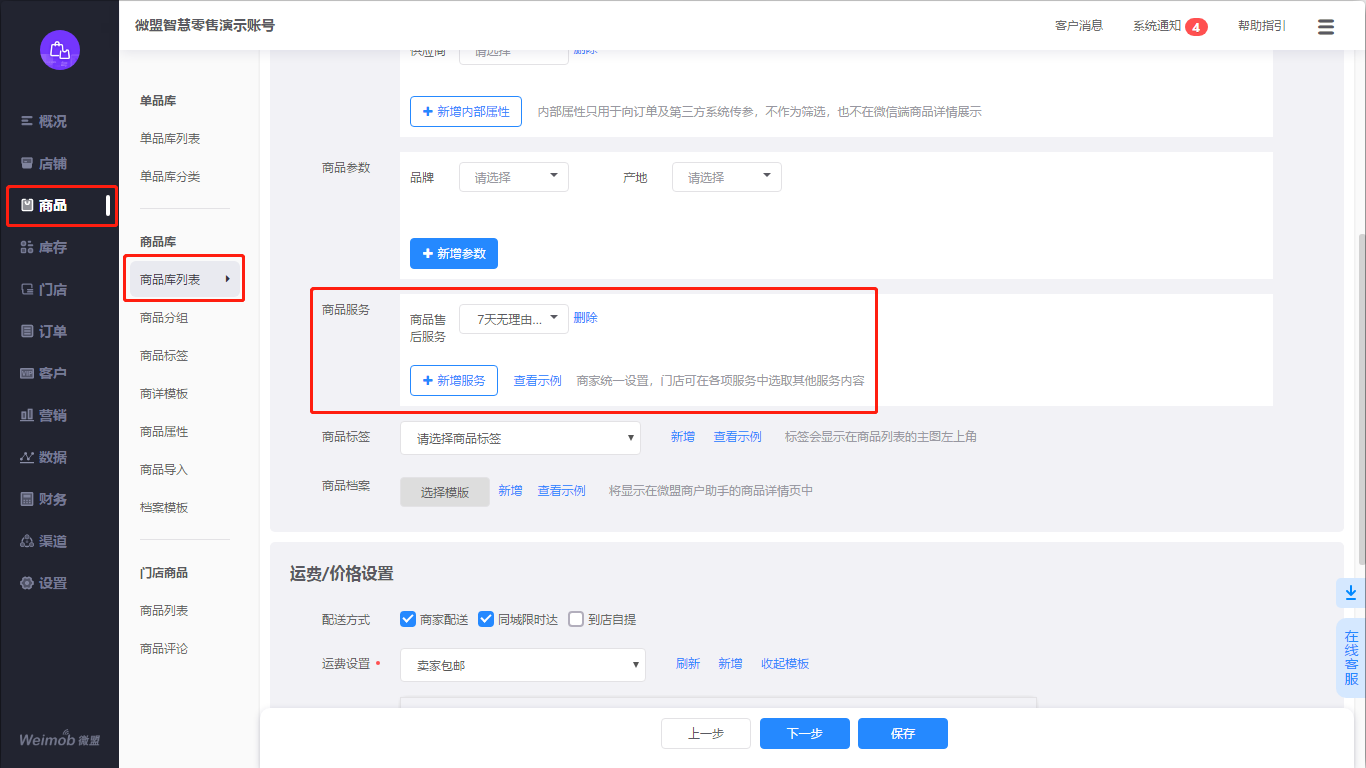The width and height of the screenshot is (1366, 768).
Task: Open 商品导入 submenu item
Action: [x=164, y=469]
